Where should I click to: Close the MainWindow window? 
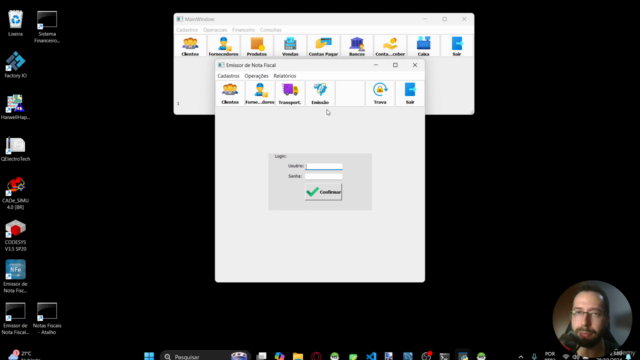click(464, 19)
